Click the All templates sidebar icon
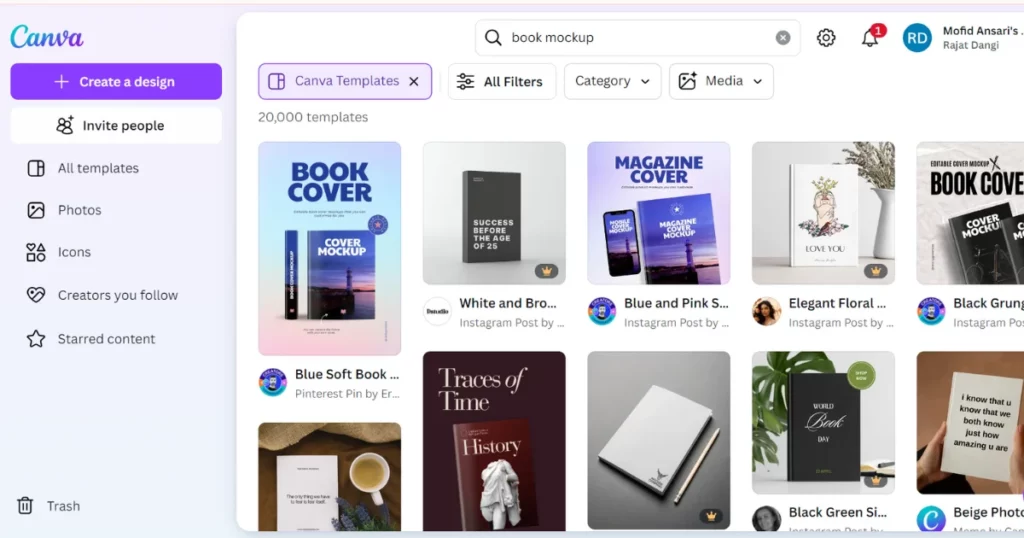The width and height of the screenshot is (1024, 538). click(x=36, y=168)
